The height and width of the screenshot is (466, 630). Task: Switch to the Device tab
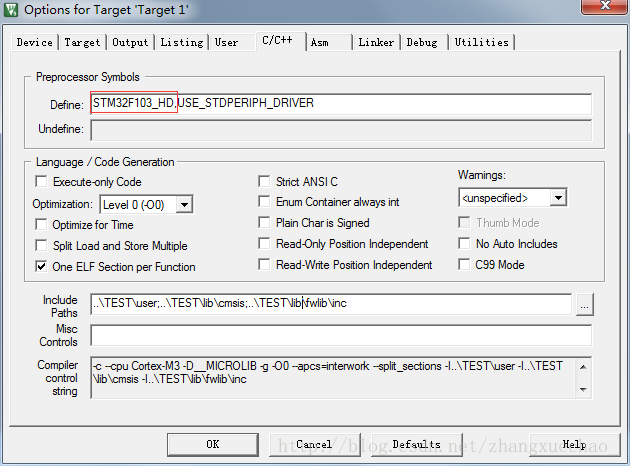coord(35,43)
